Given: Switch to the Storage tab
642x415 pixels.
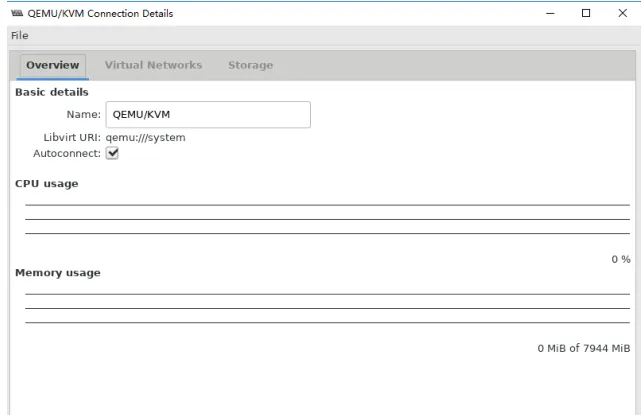Looking at the screenshot, I should tap(251, 65).
